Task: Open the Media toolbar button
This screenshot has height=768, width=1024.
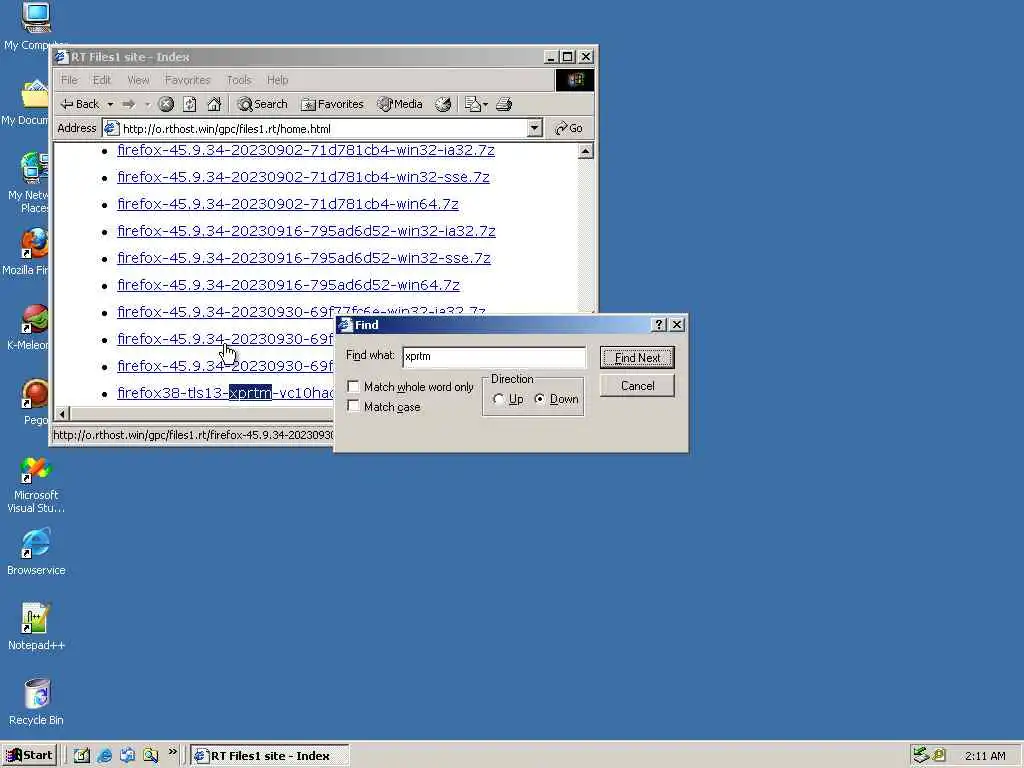Action: [400, 104]
